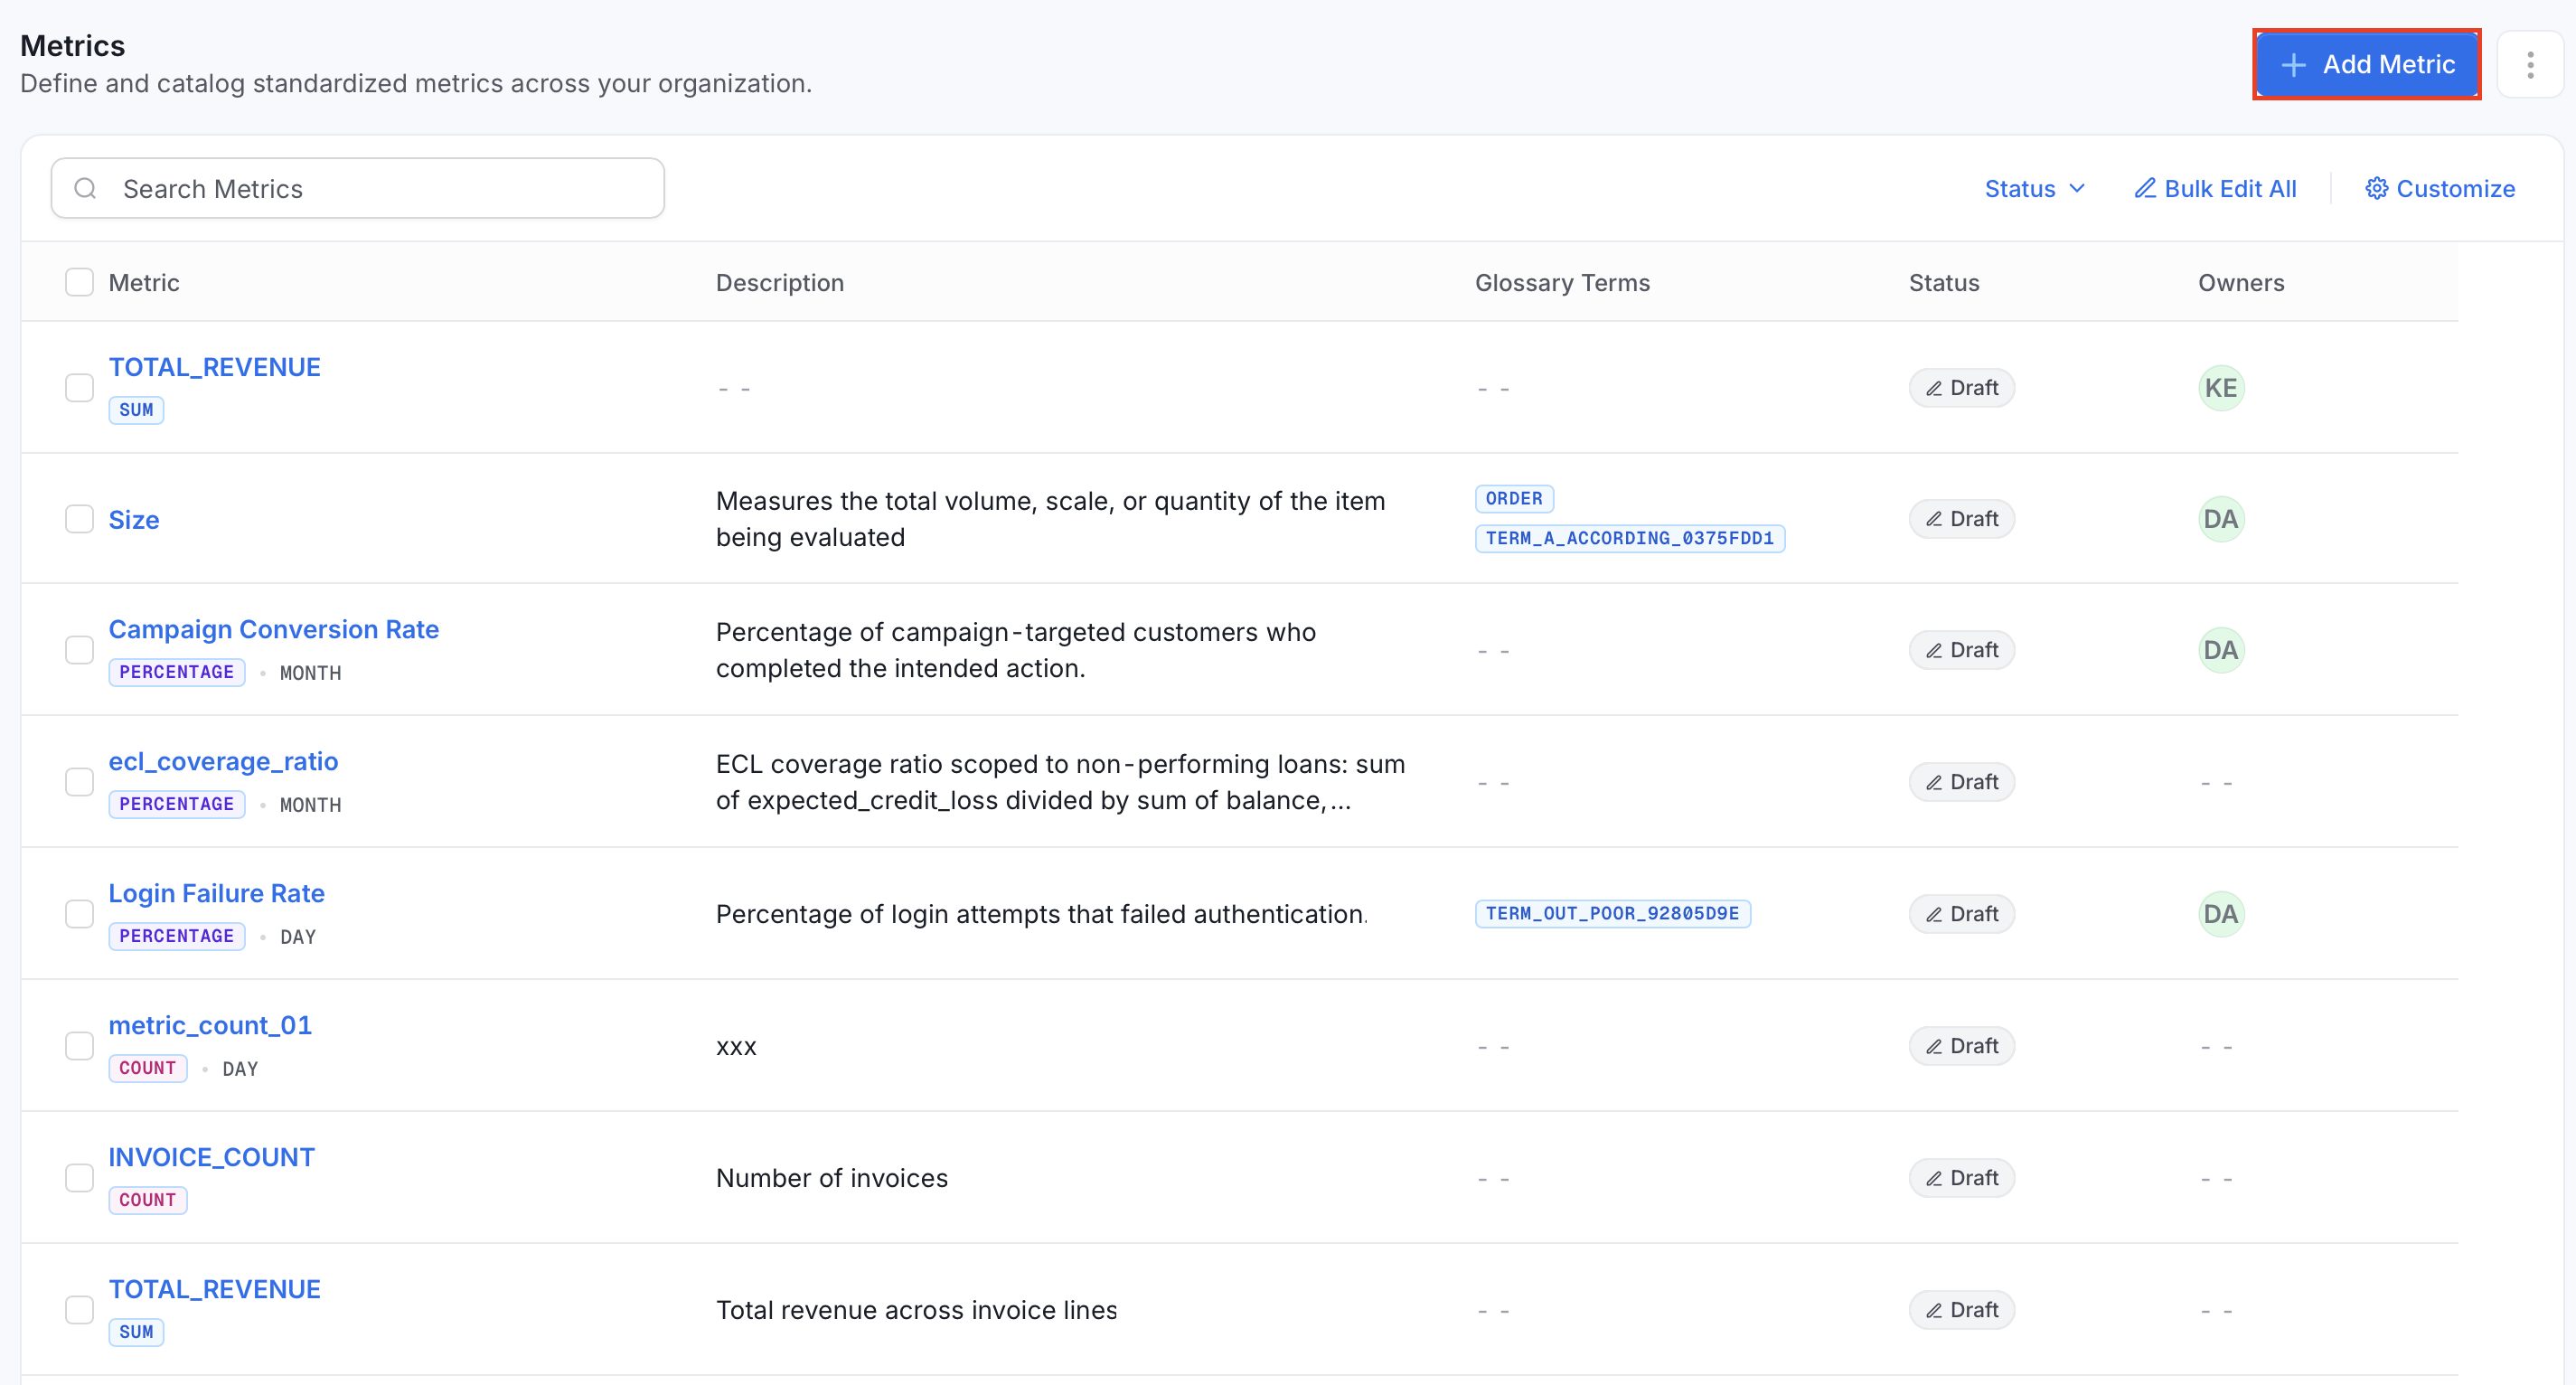
Task: Click the Draft badge for metric_count_01
Action: coord(1961,1046)
